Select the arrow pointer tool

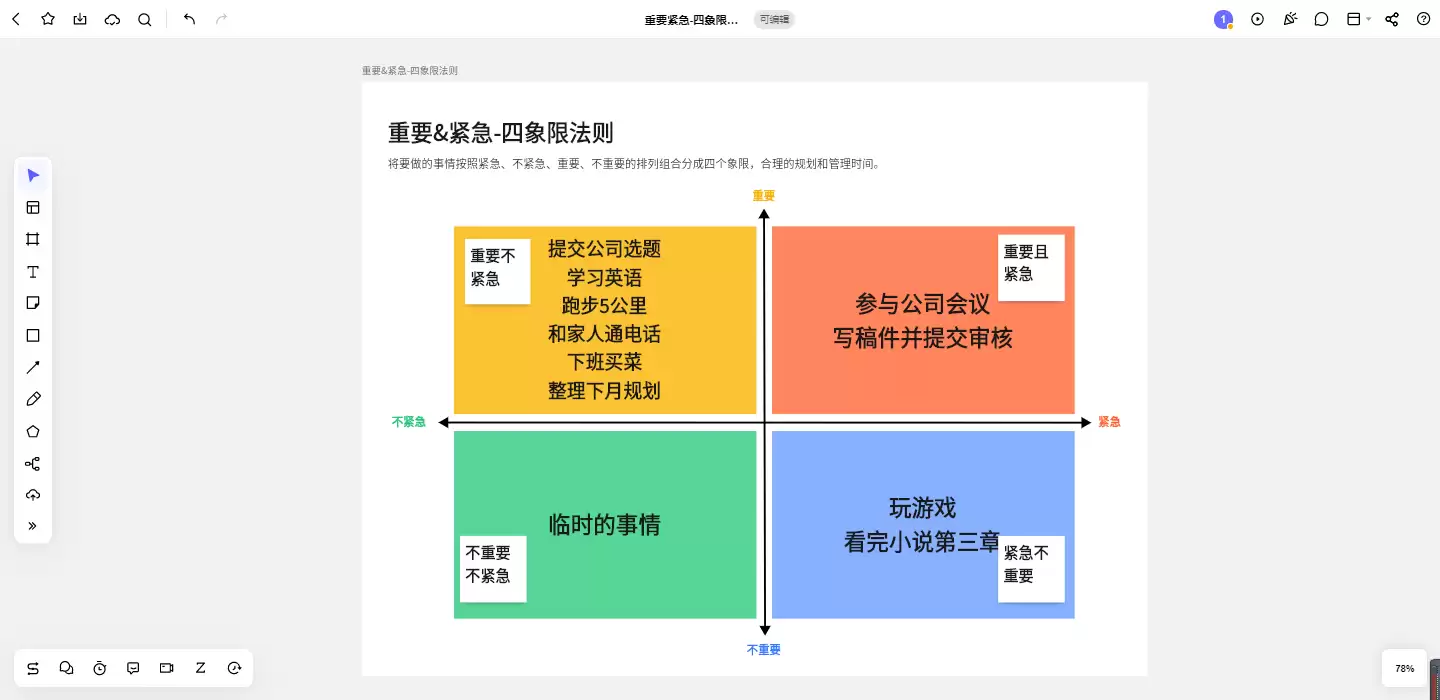pos(33,176)
